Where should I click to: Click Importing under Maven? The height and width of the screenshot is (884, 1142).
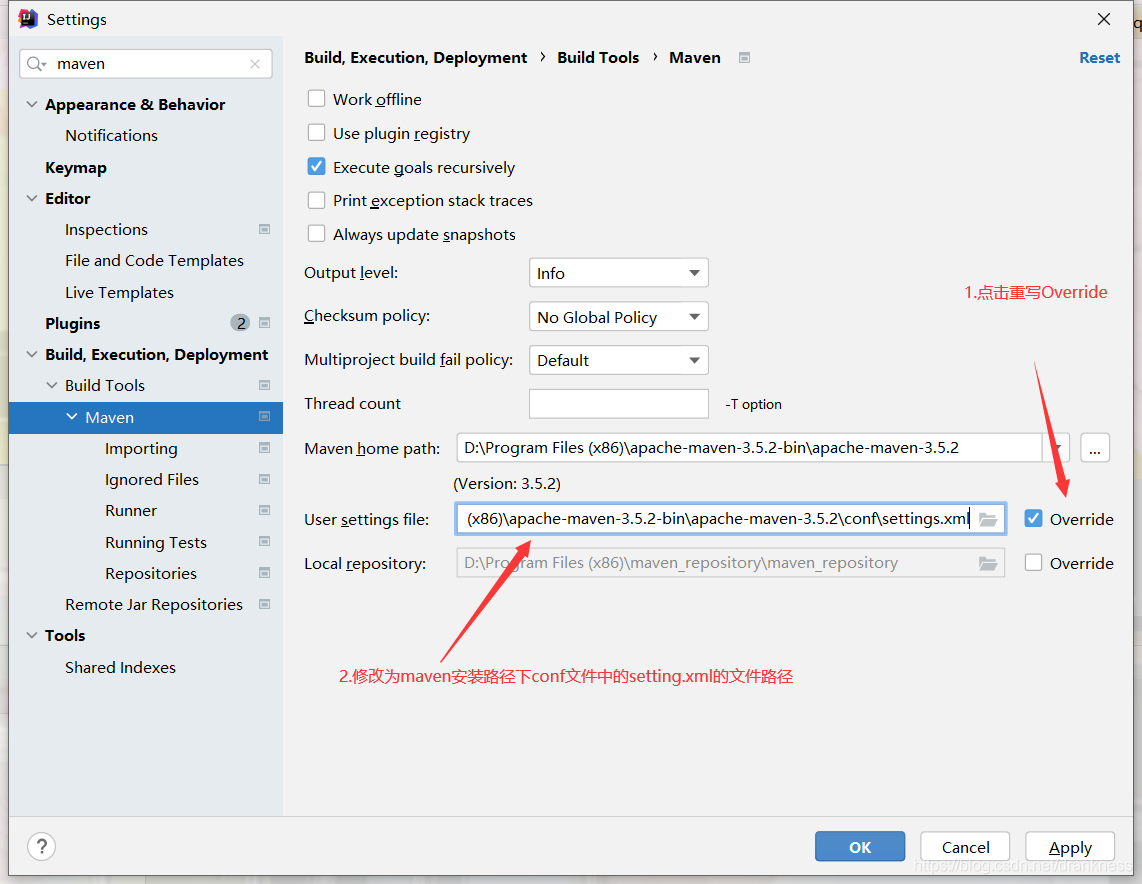tap(141, 449)
